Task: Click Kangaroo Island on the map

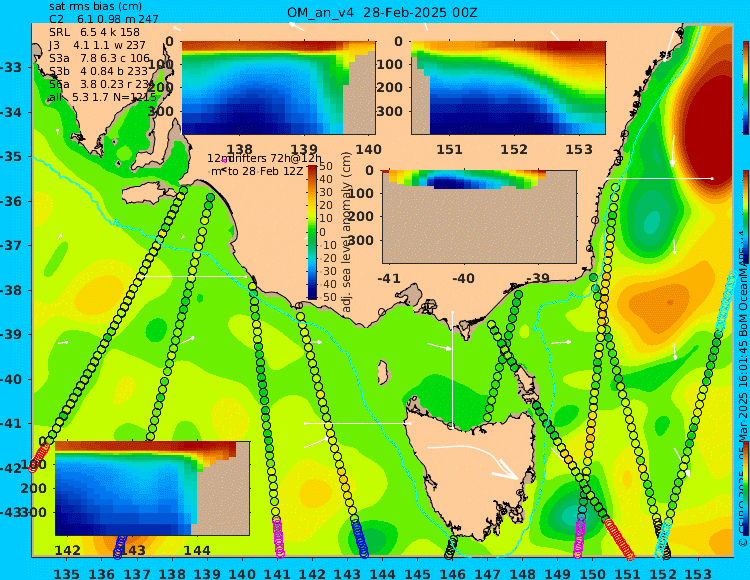Action: 148,194
